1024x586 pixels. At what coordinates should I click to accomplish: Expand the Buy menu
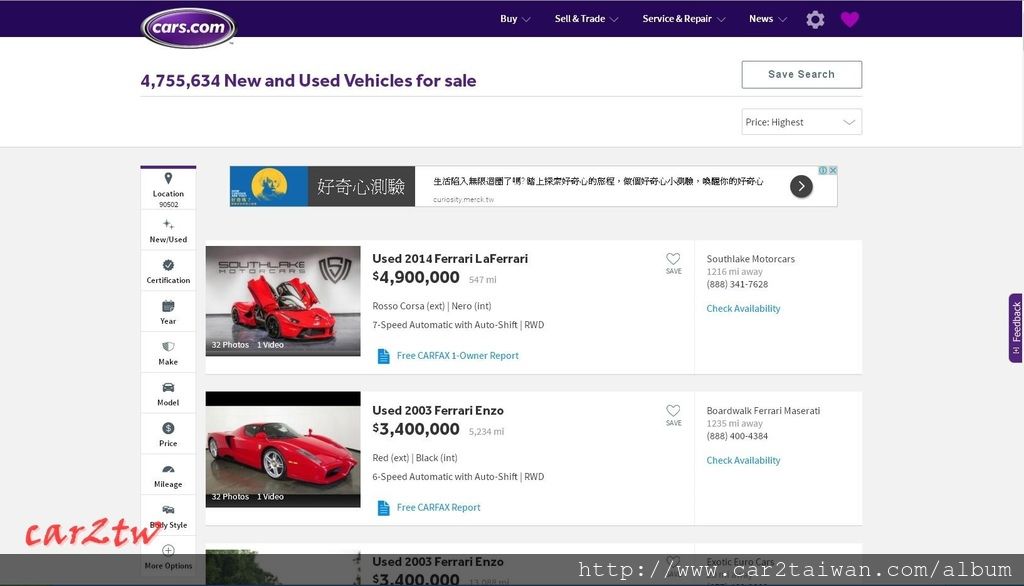(x=515, y=19)
